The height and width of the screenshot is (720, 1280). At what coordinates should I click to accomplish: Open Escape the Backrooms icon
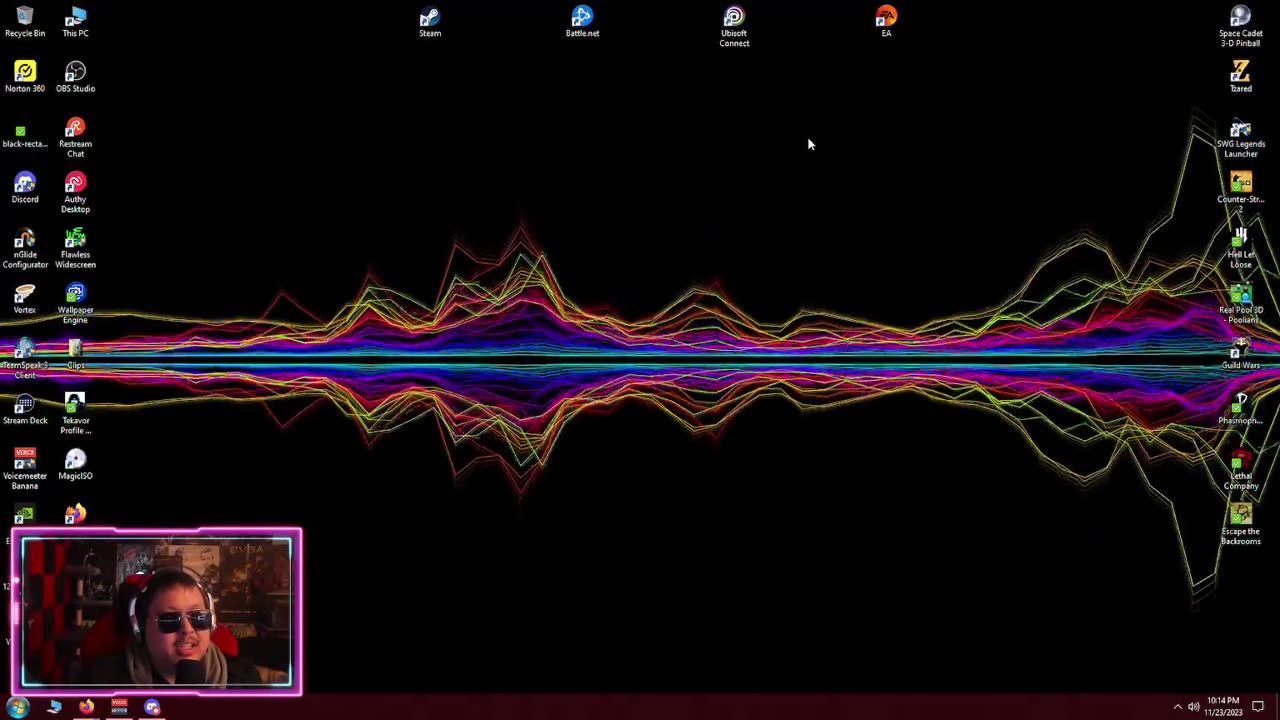click(1240, 523)
